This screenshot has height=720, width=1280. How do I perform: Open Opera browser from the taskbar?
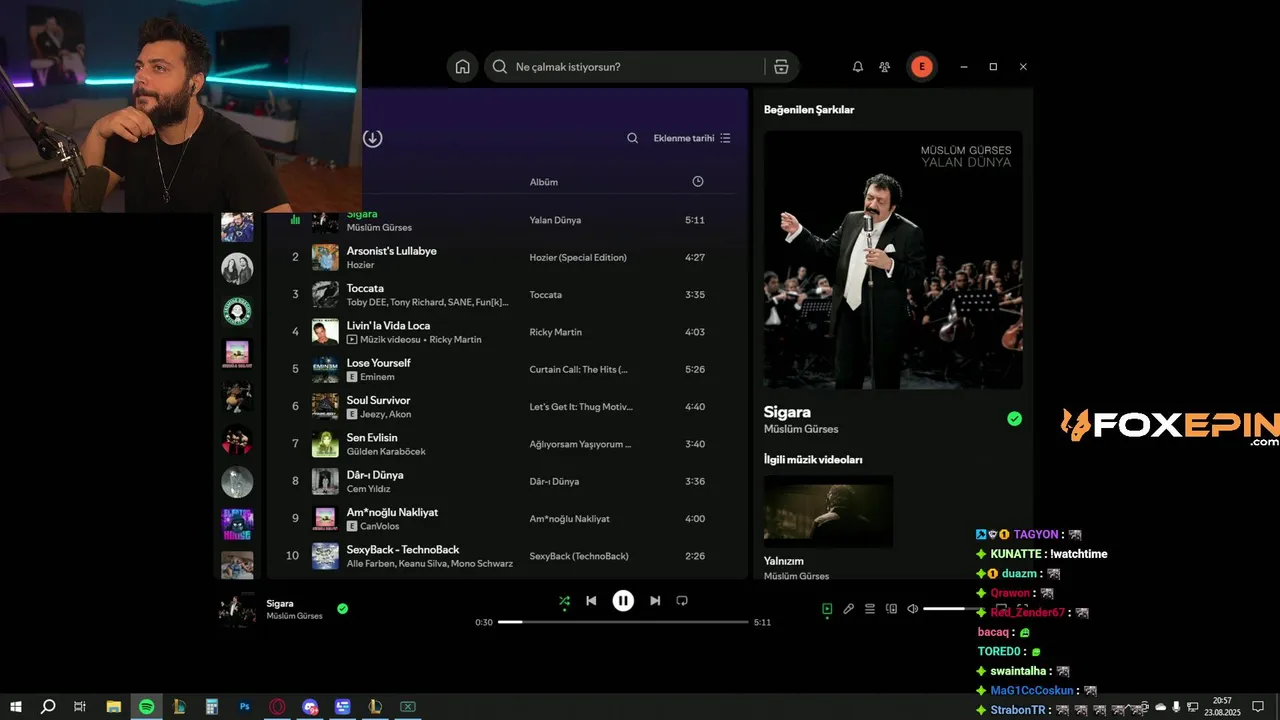[277, 707]
